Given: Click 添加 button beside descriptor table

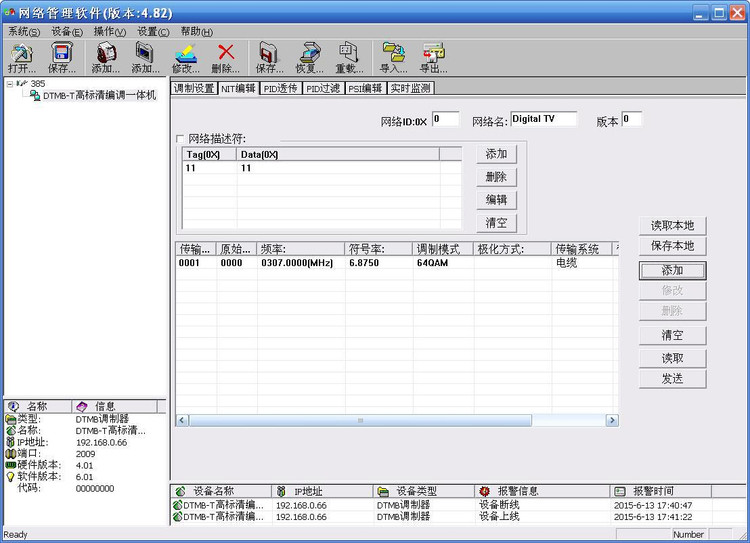Looking at the screenshot, I should pos(496,154).
